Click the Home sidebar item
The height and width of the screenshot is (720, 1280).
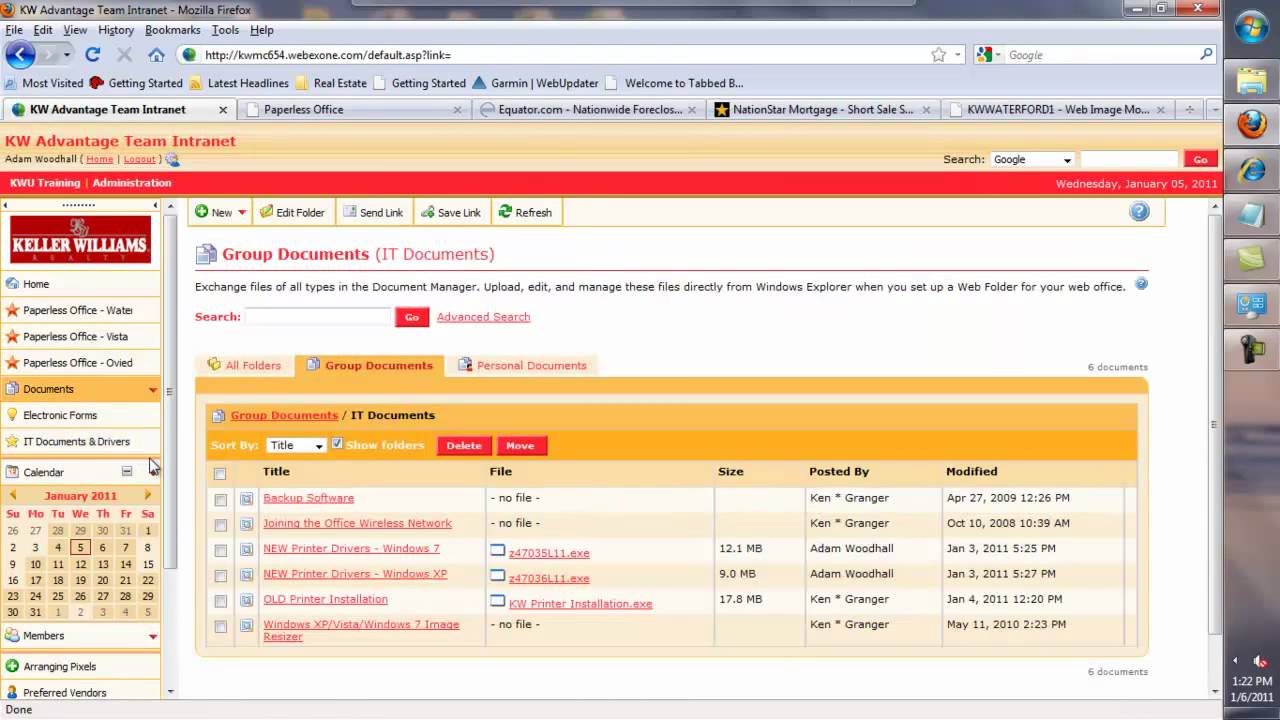click(x=80, y=284)
